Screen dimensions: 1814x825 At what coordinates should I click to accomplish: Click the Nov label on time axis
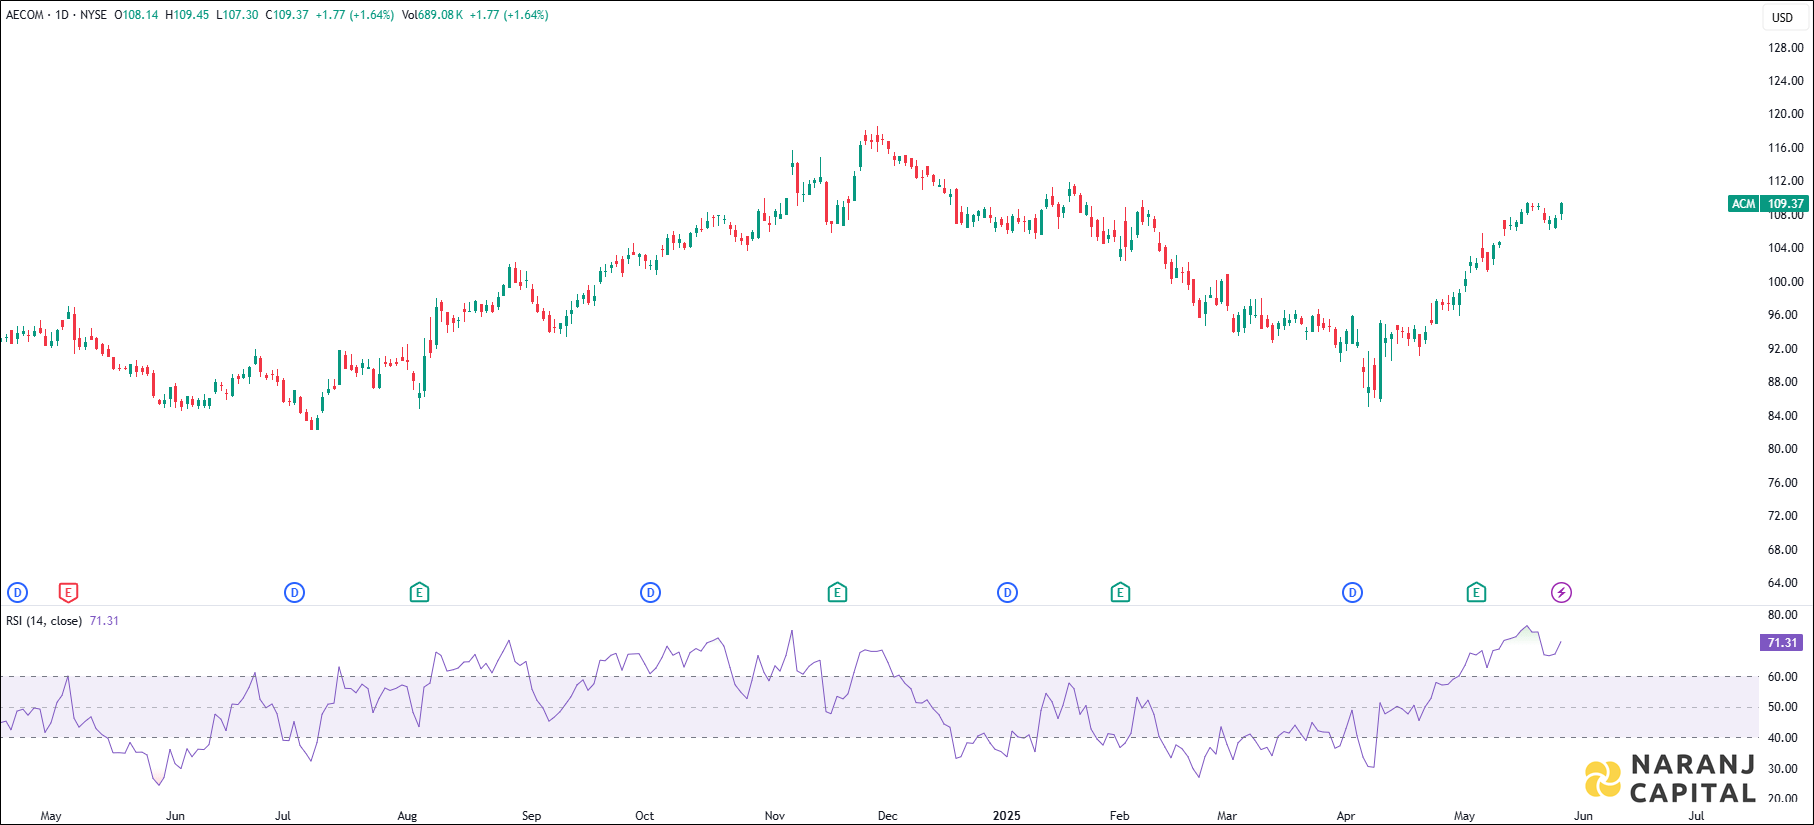click(775, 816)
